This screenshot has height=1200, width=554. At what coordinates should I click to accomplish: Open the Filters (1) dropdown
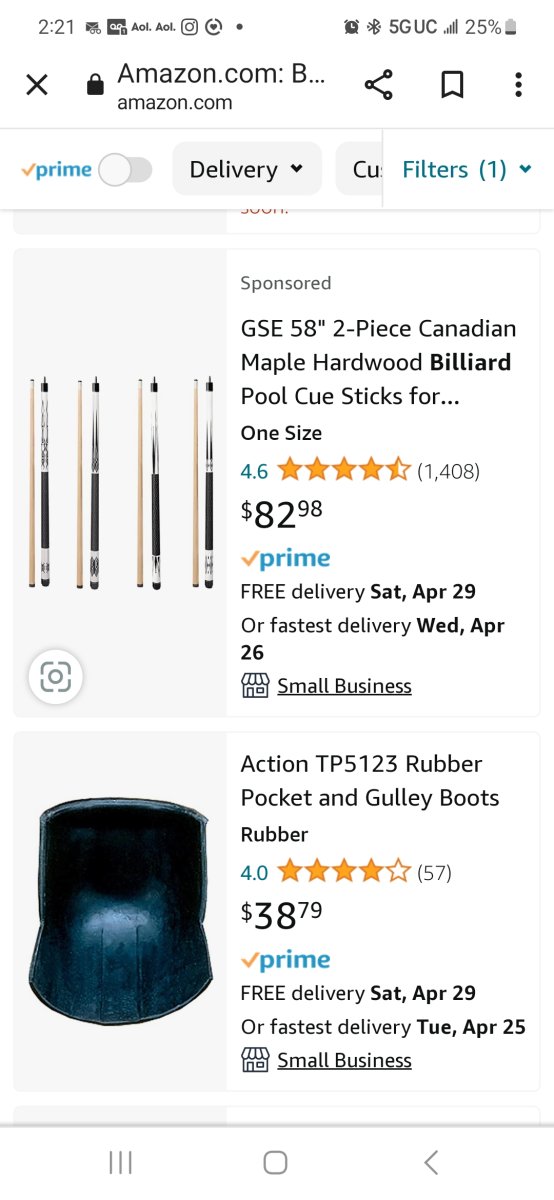point(467,169)
